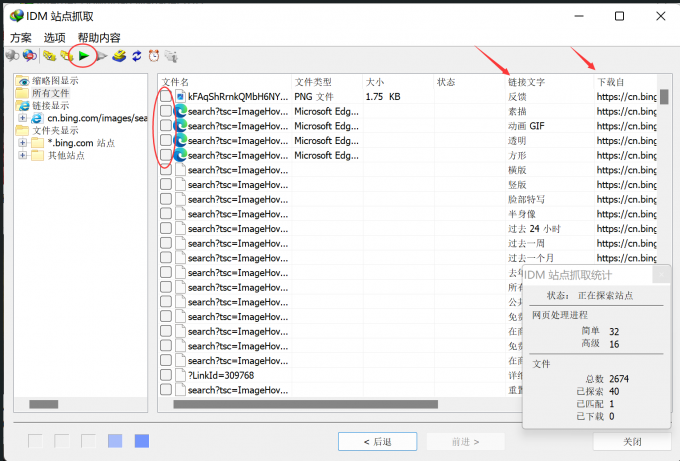Click the gray pause-download arrow icon
Screen dimensions: 680x461
coord(102,56)
